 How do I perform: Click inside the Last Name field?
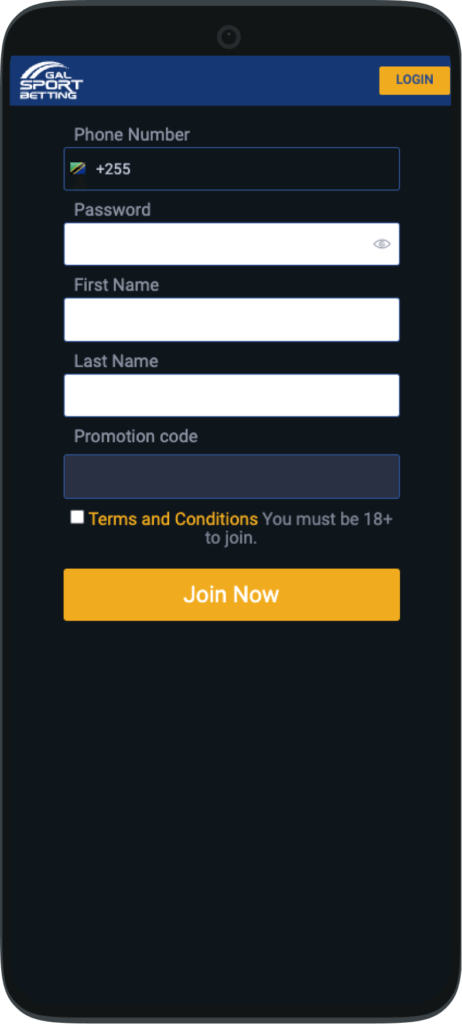click(x=231, y=395)
